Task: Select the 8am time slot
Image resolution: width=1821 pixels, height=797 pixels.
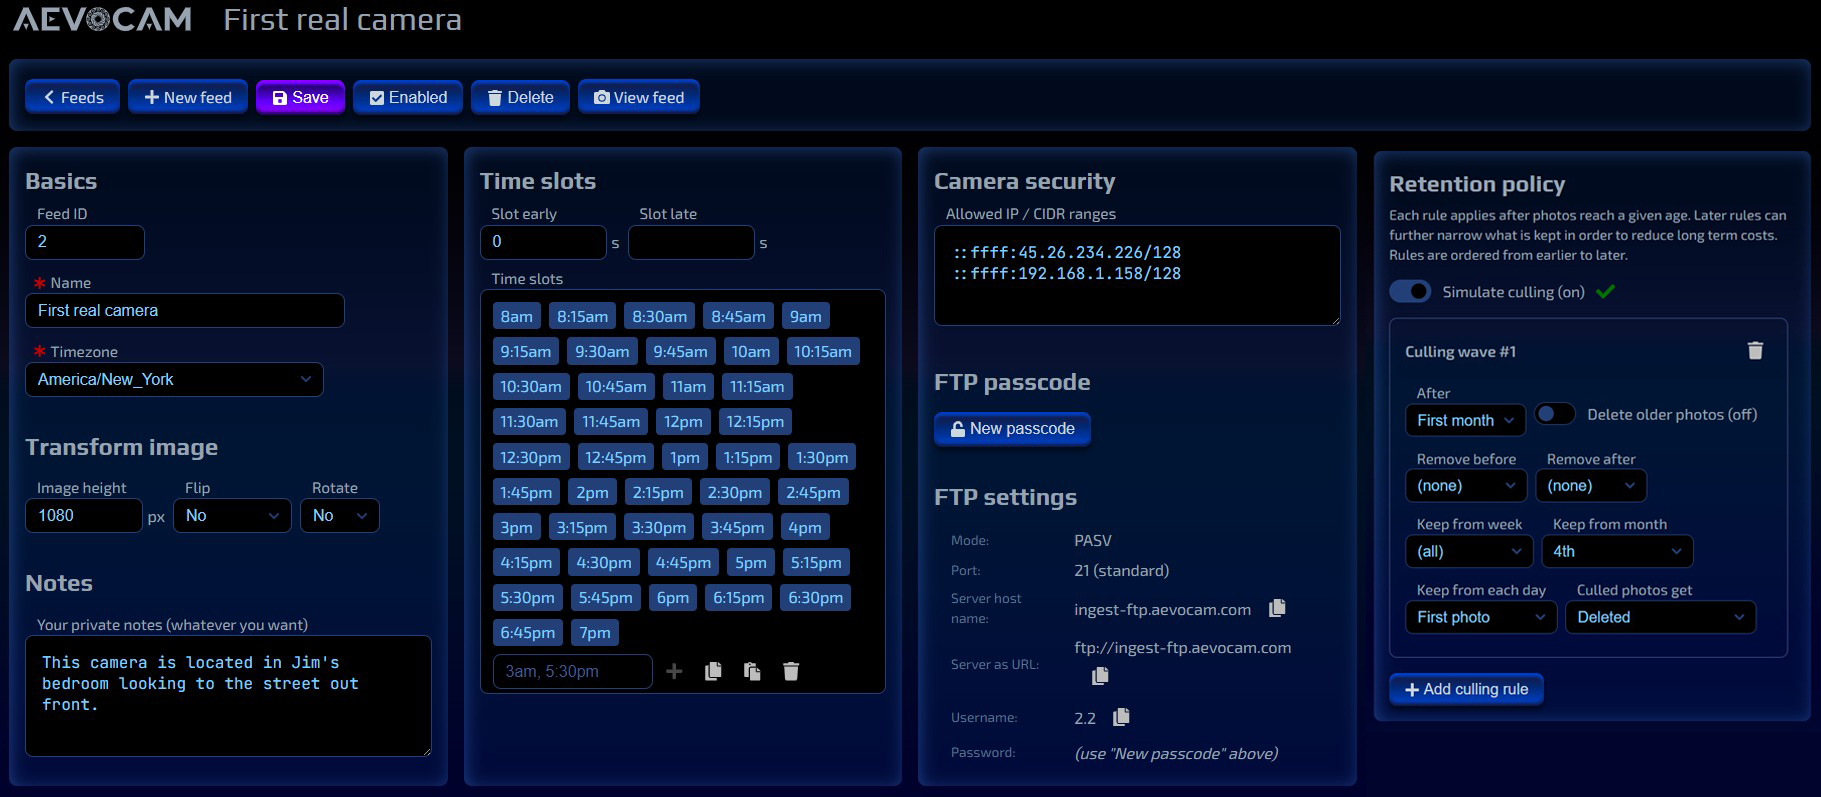Action: (x=516, y=316)
